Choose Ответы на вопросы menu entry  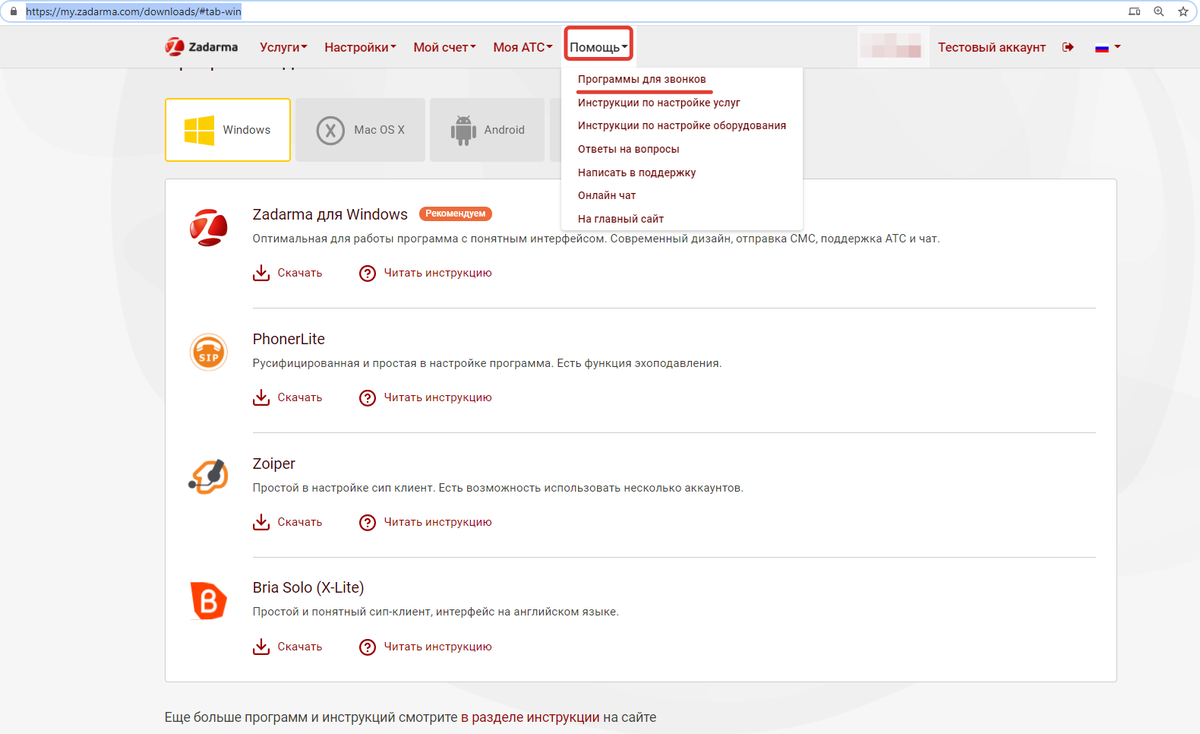(x=629, y=149)
